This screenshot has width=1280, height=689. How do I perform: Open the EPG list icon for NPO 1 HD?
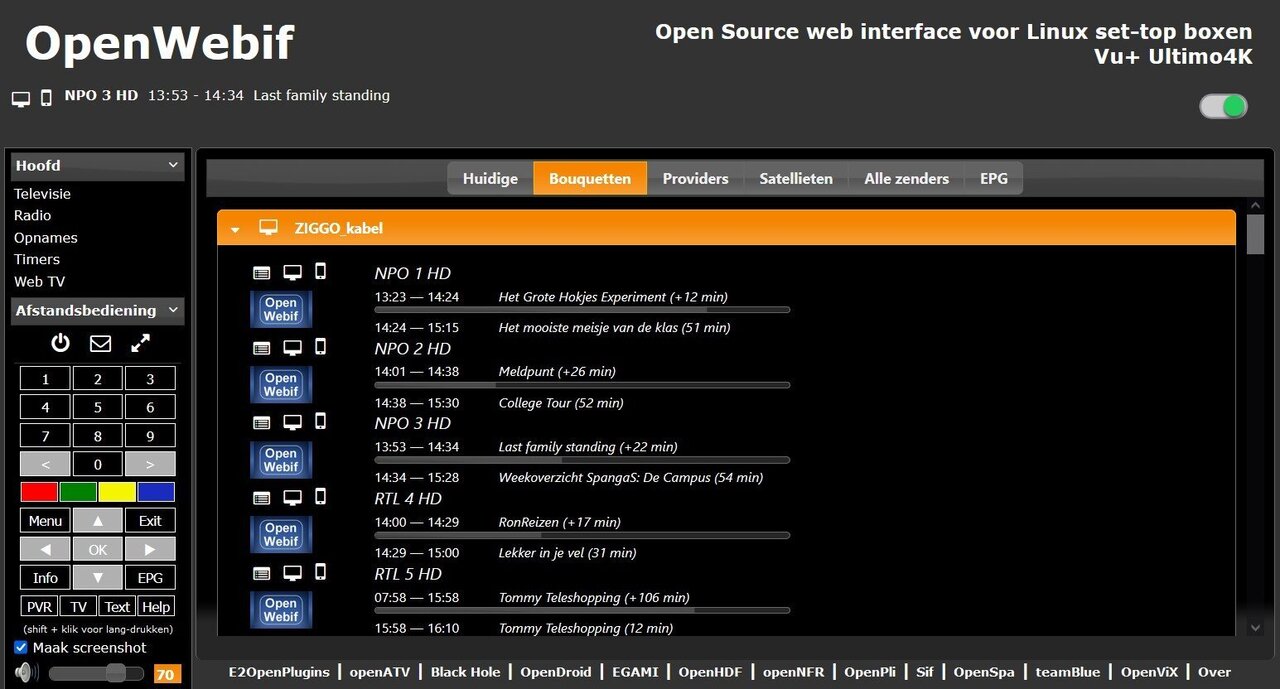tap(261, 272)
